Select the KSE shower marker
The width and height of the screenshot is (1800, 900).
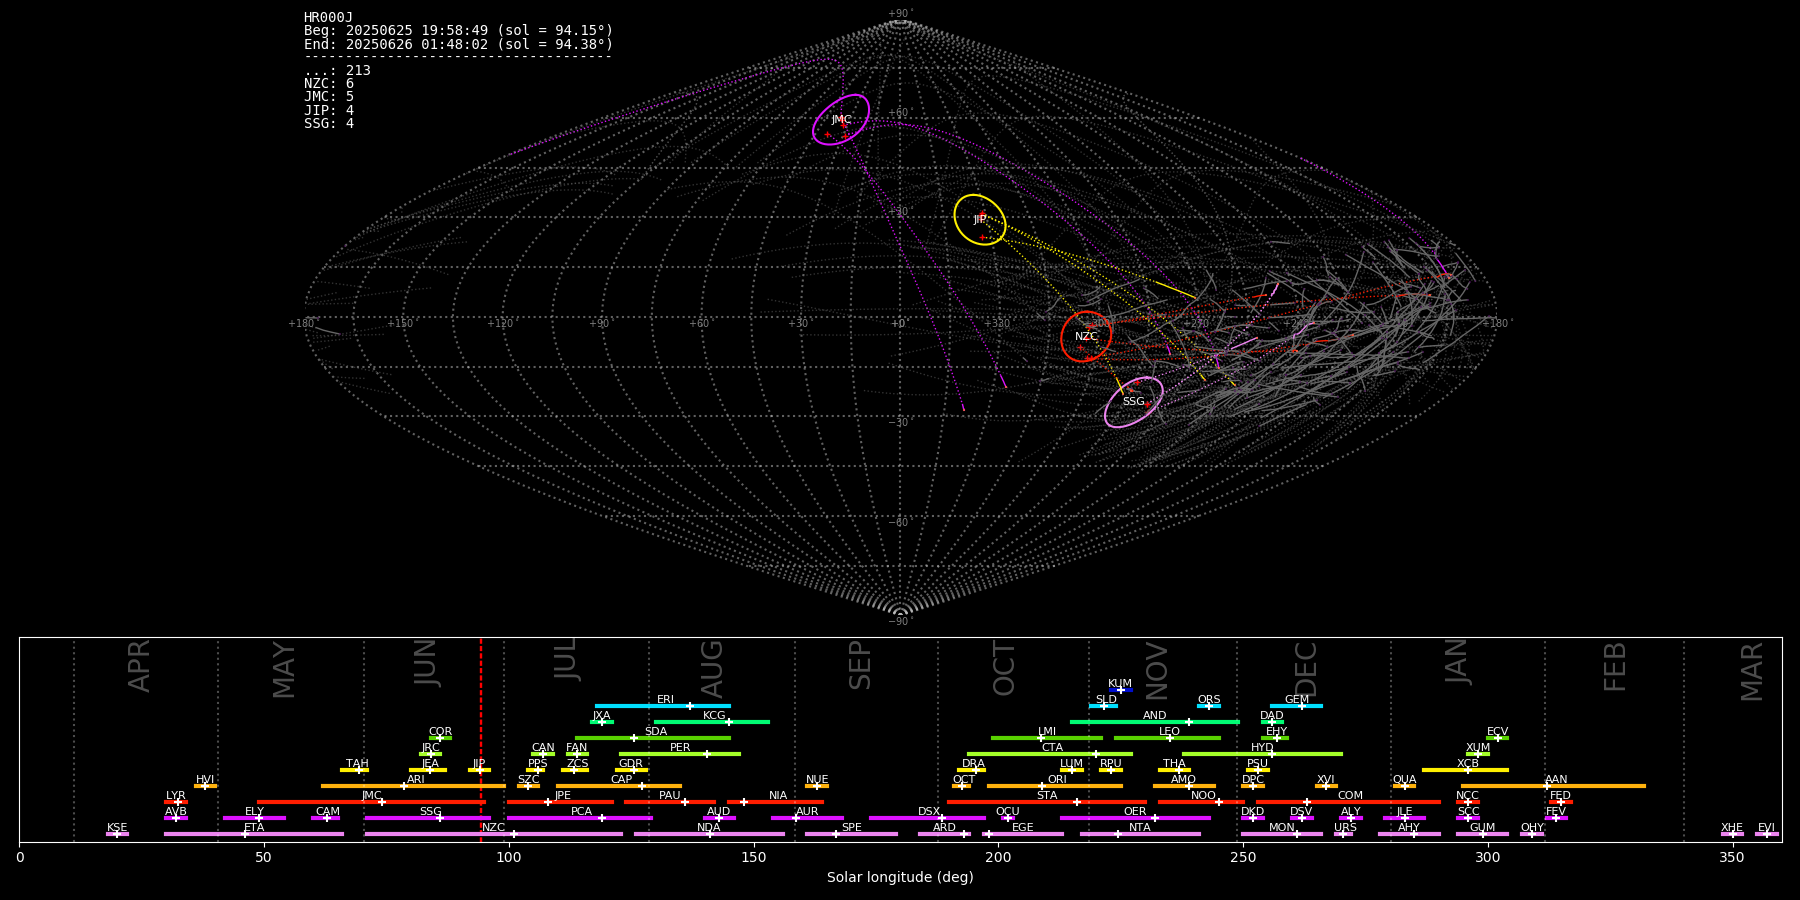[117, 834]
